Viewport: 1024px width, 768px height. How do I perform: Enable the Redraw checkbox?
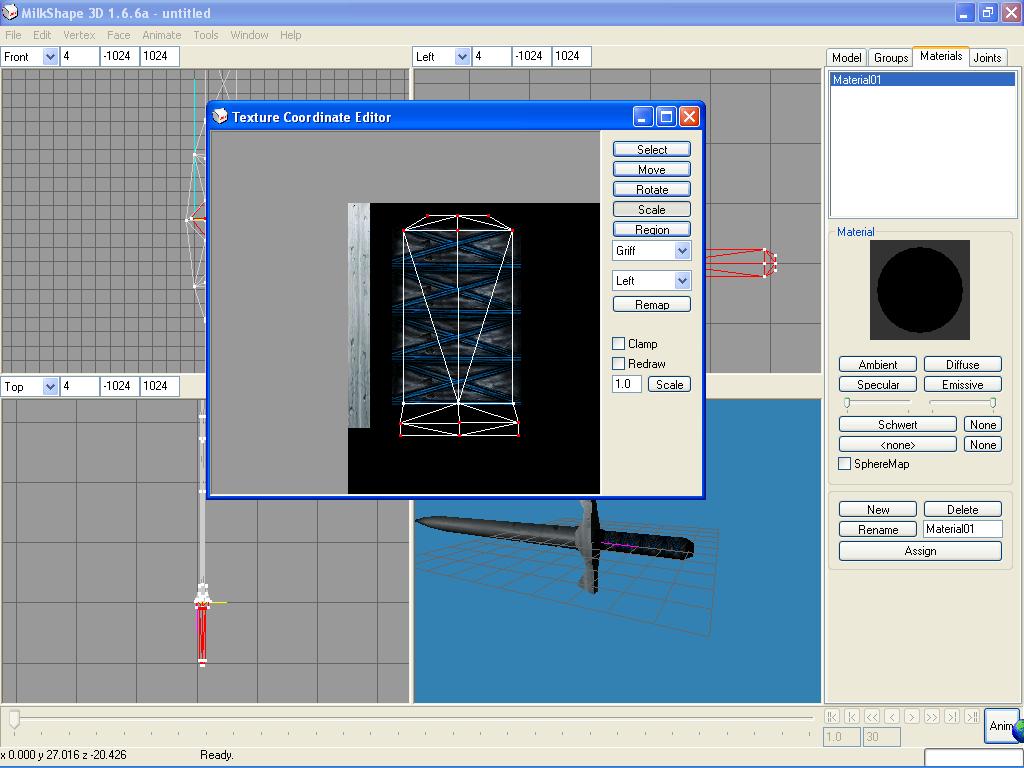618,363
